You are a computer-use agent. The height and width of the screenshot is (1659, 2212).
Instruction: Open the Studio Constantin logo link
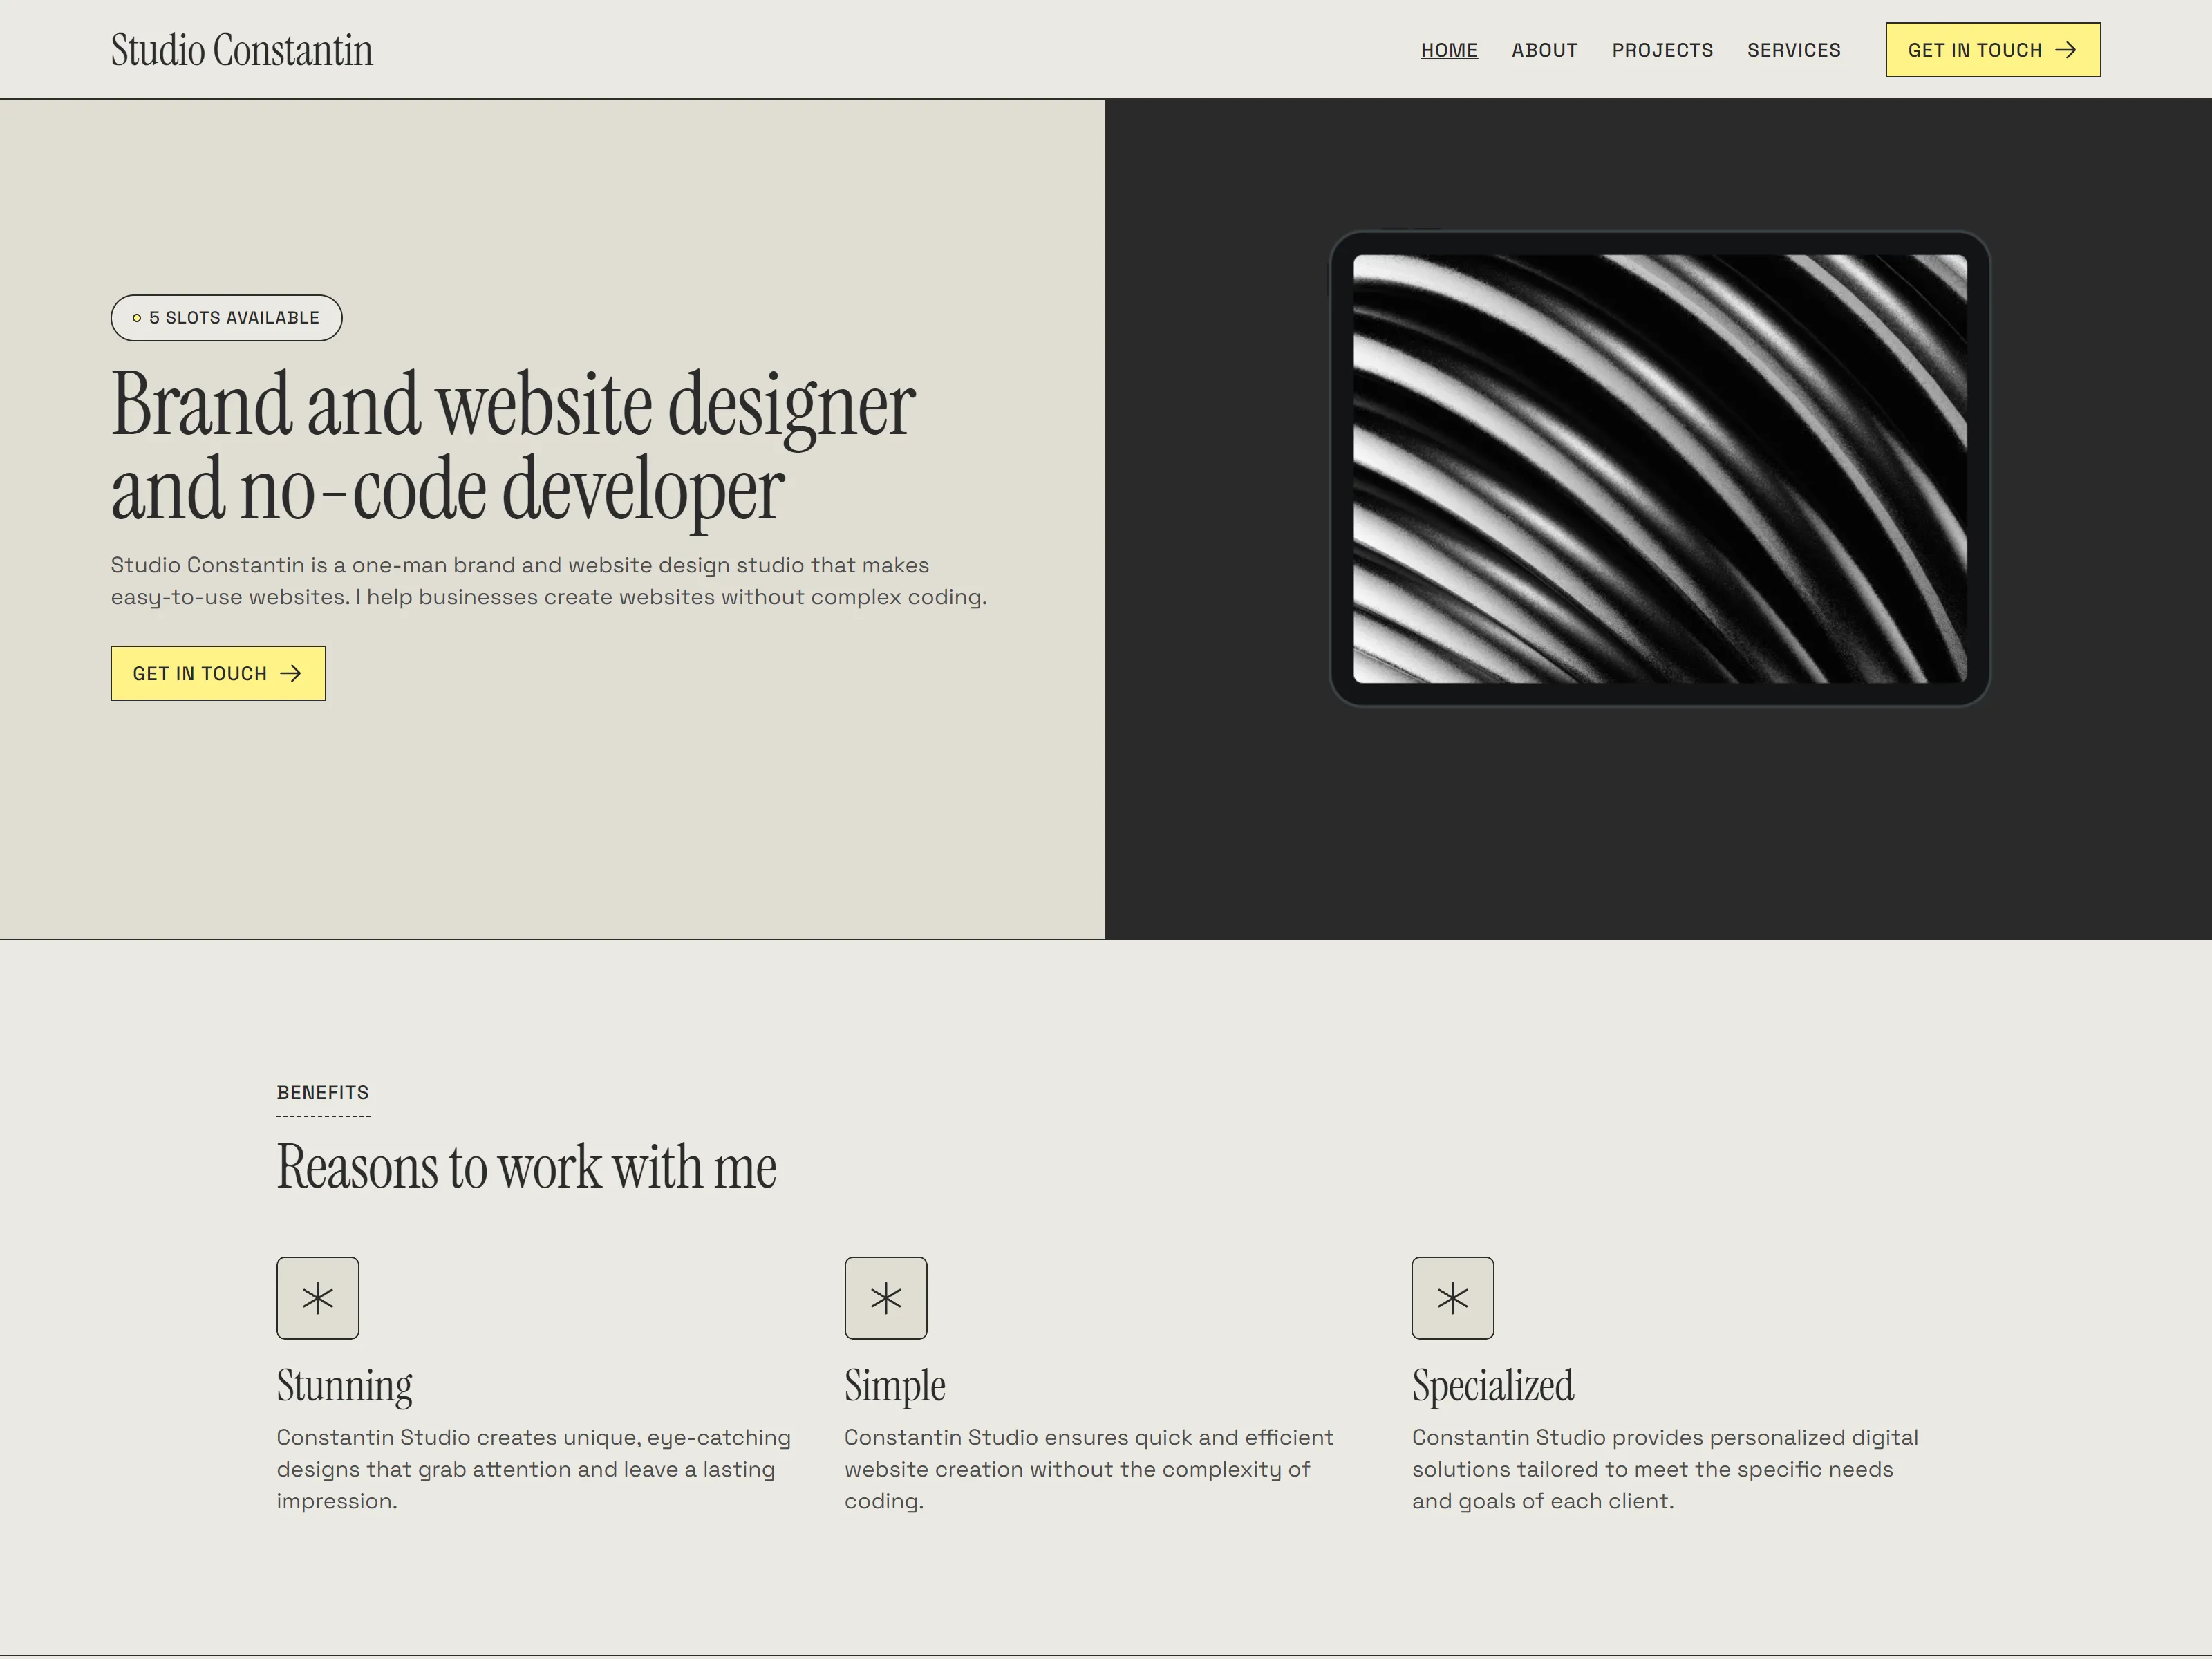point(242,50)
